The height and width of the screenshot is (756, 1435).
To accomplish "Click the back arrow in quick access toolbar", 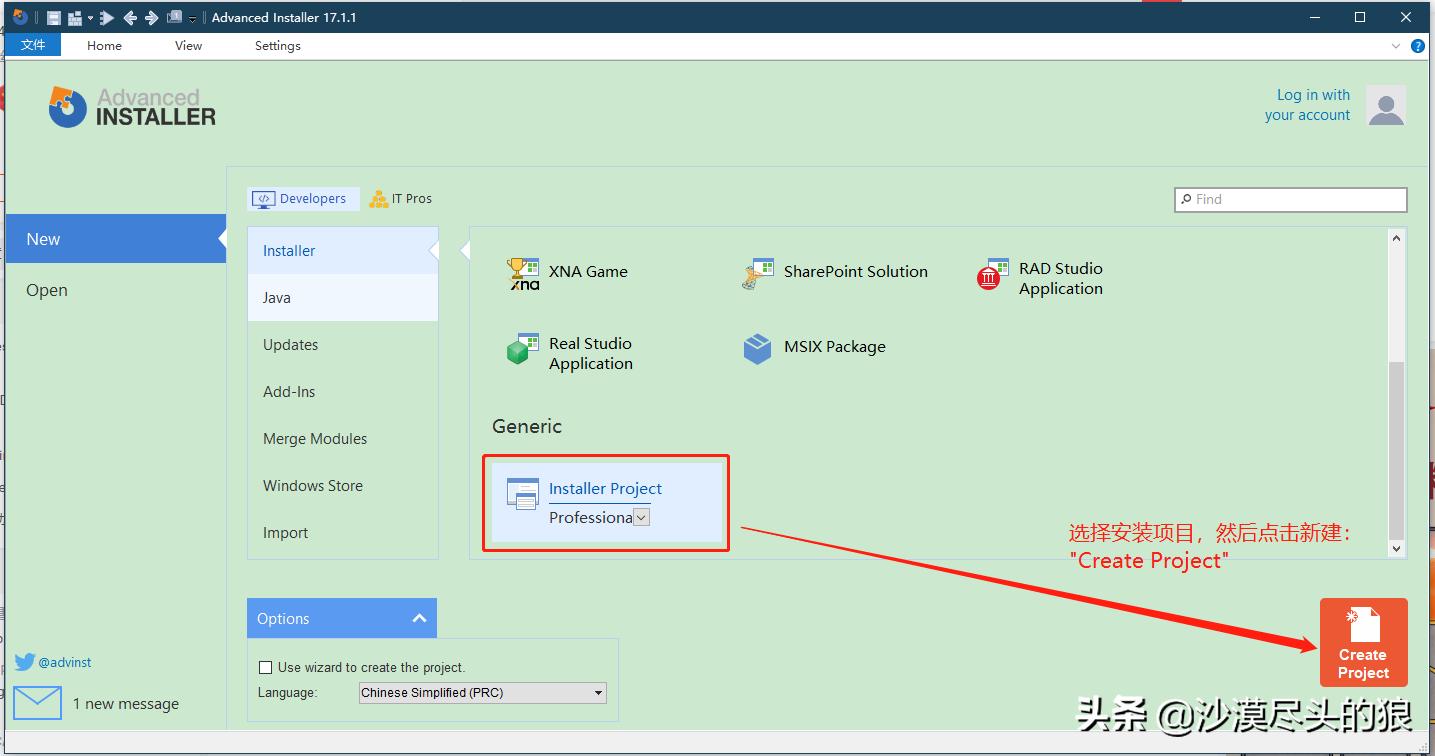I will tap(130, 18).
